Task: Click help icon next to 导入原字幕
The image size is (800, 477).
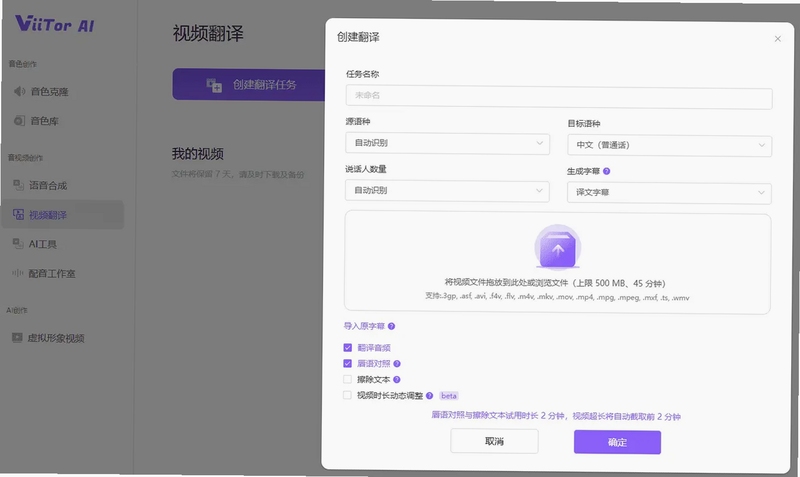Action: click(391, 327)
